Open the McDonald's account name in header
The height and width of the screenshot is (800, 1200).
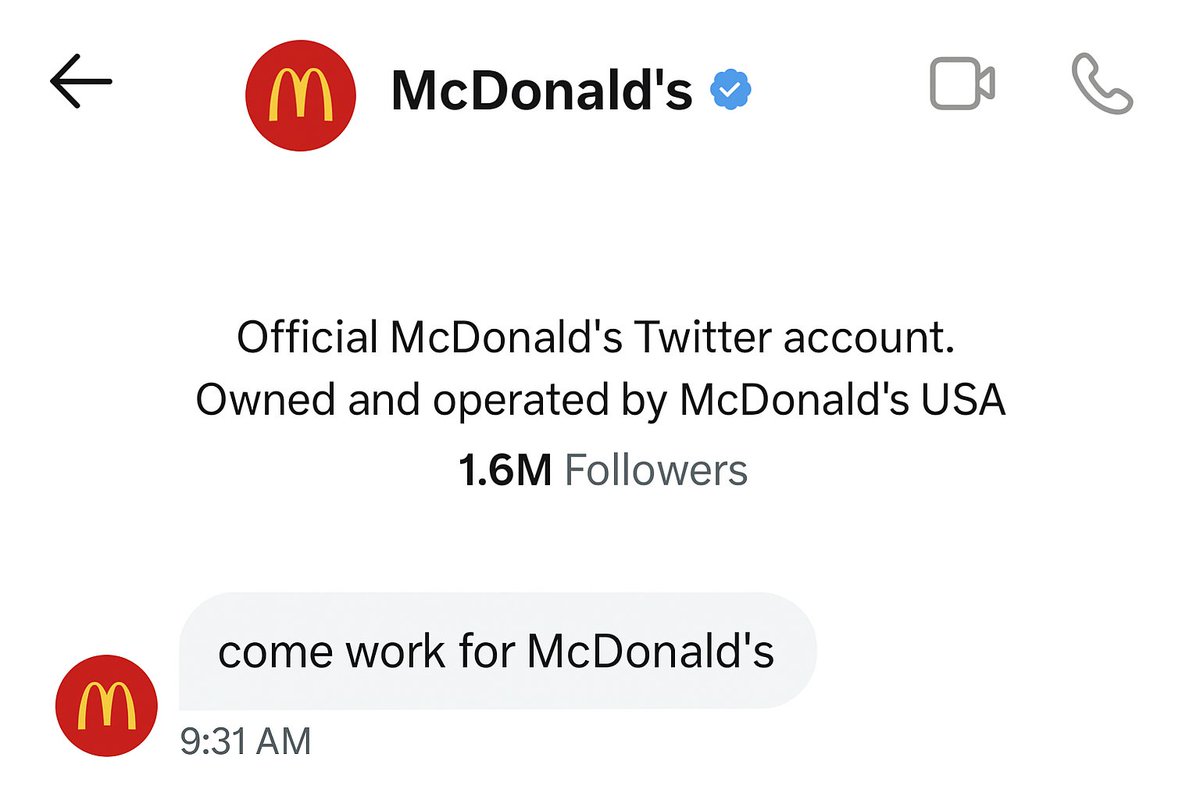point(541,91)
